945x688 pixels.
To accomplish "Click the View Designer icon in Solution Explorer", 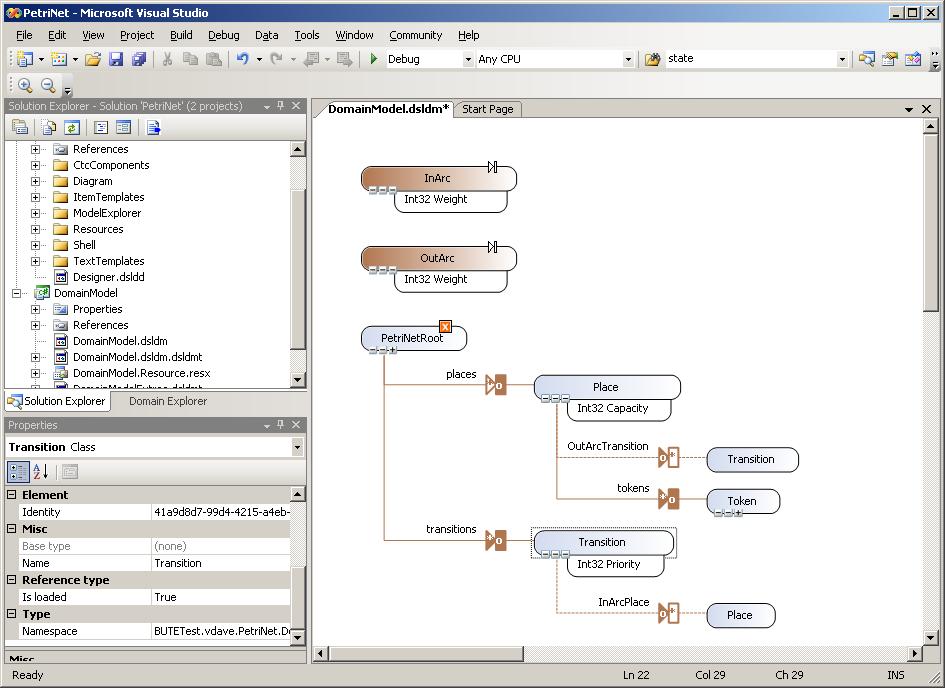I will [x=124, y=127].
